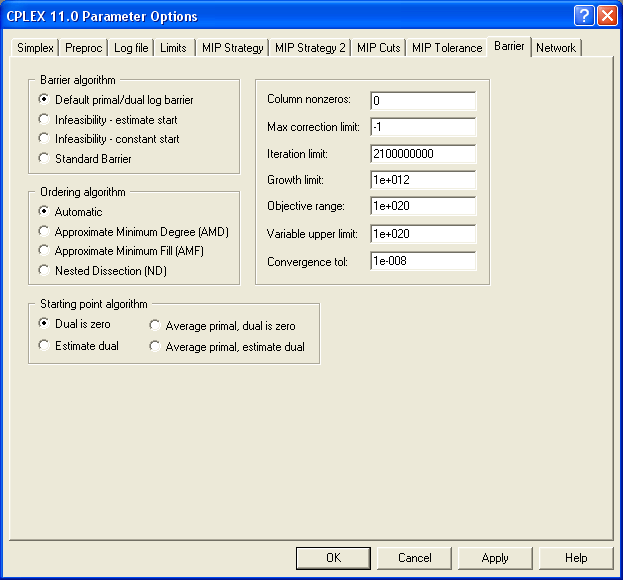Switch to MIP Strategy 2 tab
Screen dimensions: 623x580
[310, 48]
